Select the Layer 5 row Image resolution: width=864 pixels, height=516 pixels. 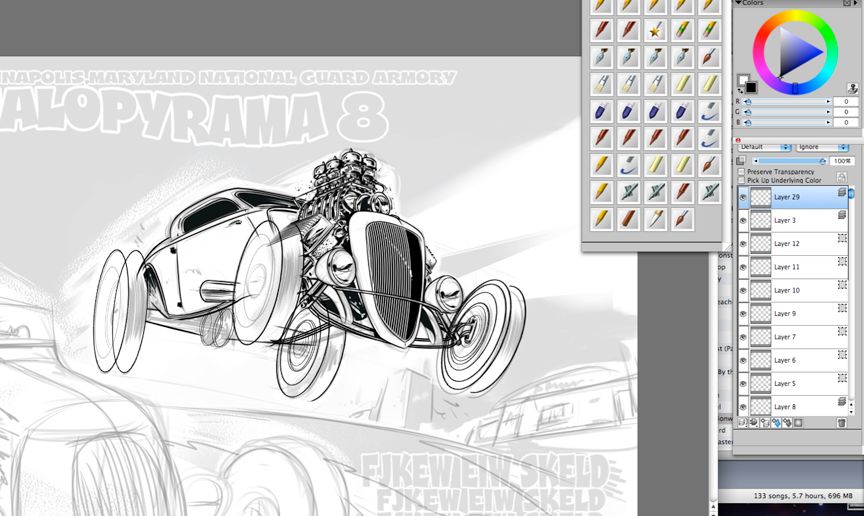(793, 384)
